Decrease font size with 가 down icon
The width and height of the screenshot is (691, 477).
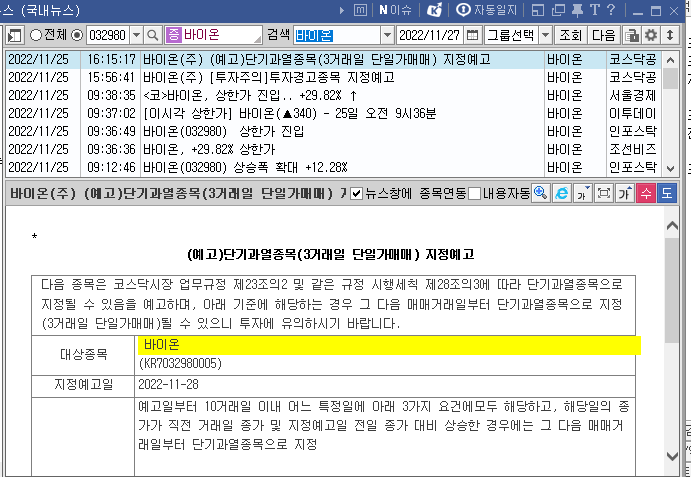583,193
